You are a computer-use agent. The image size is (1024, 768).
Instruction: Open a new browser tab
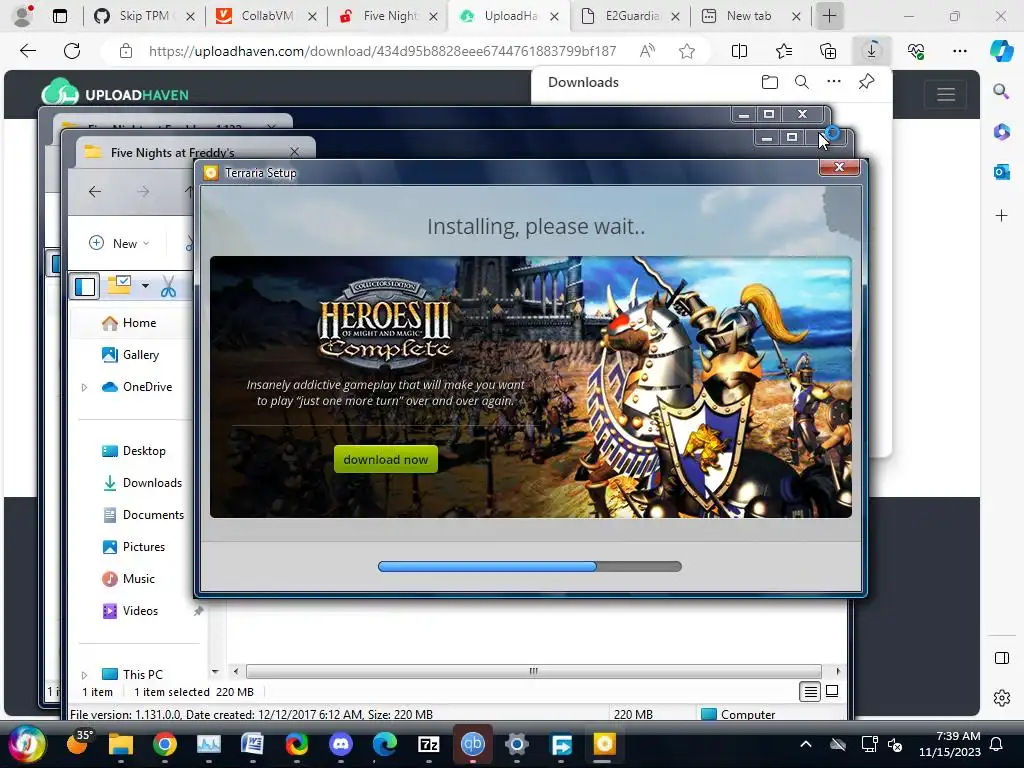click(x=829, y=16)
